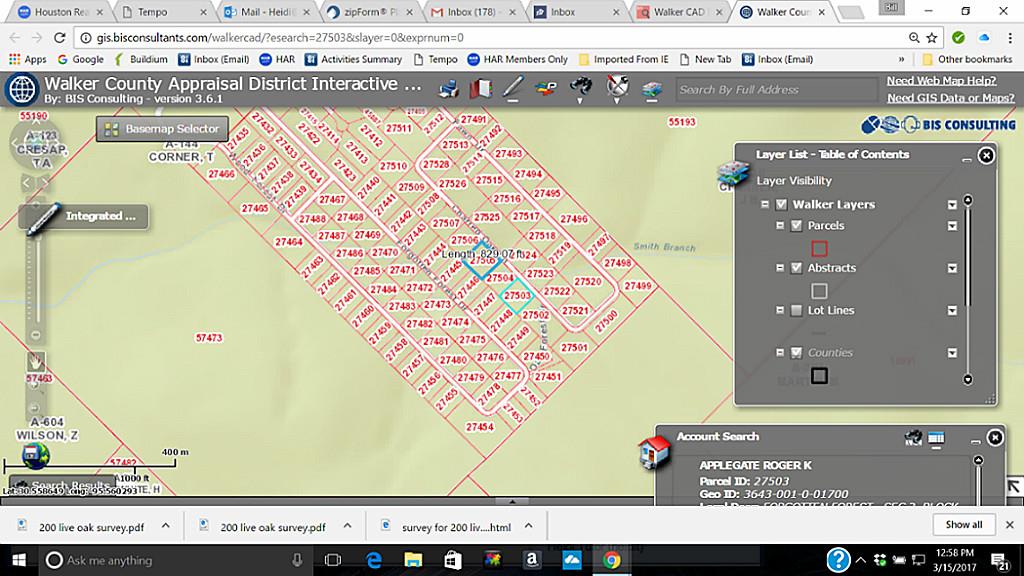Open Other bookmarks folder
1024x576 pixels.
[x=967, y=59]
